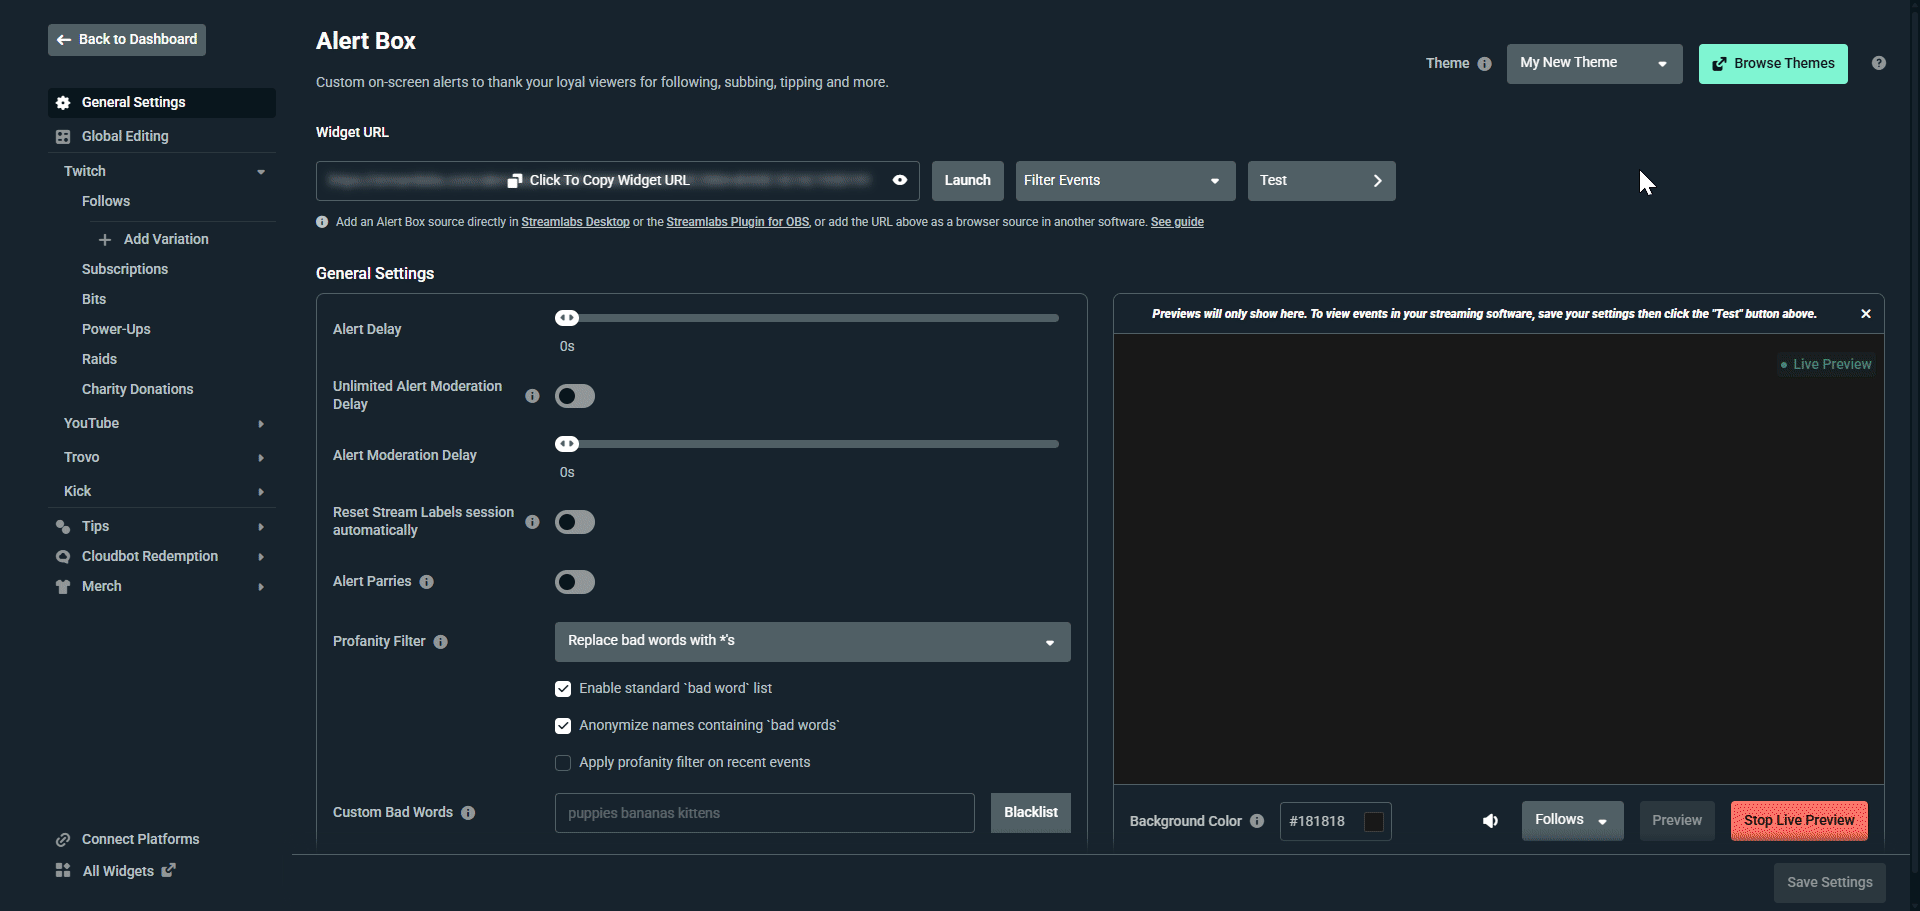Image resolution: width=1920 pixels, height=911 pixels.
Task: Click the copy icon in Widget URL field
Action: click(x=515, y=181)
